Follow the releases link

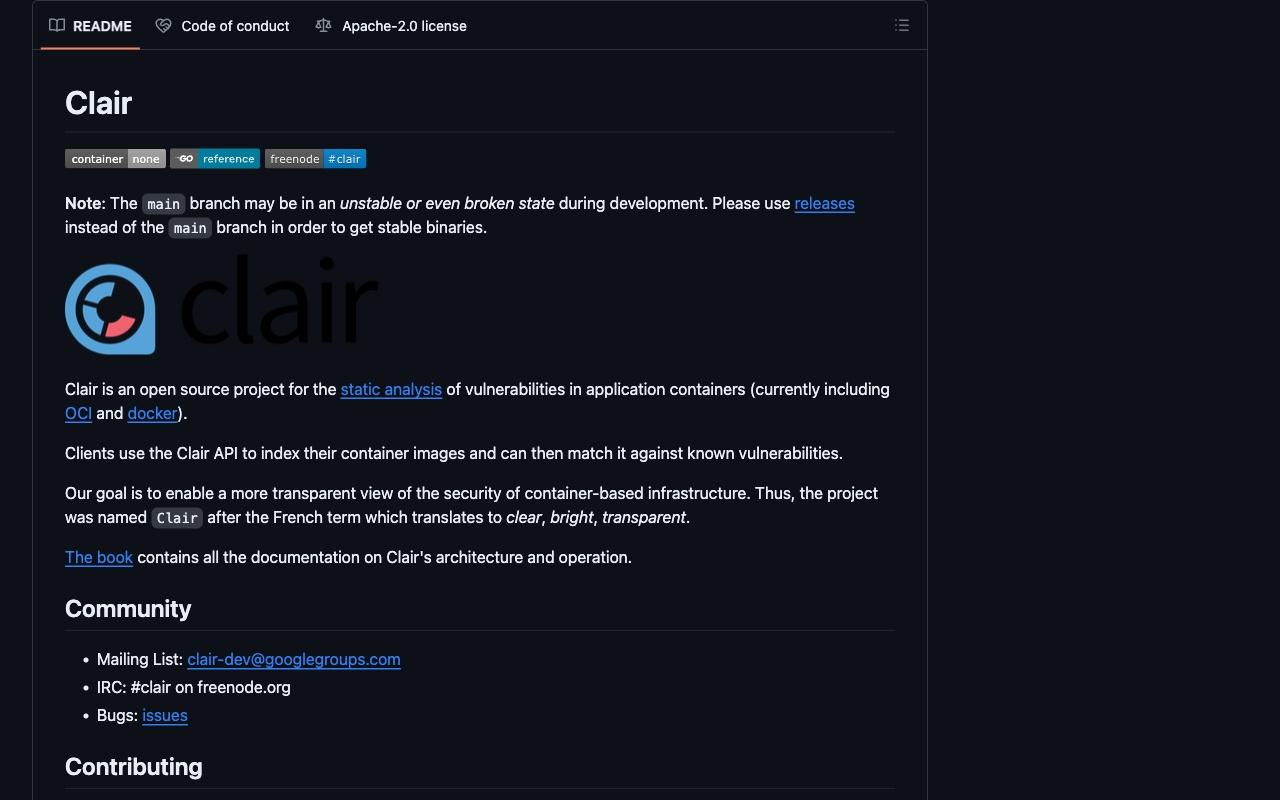[x=824, y=203]
